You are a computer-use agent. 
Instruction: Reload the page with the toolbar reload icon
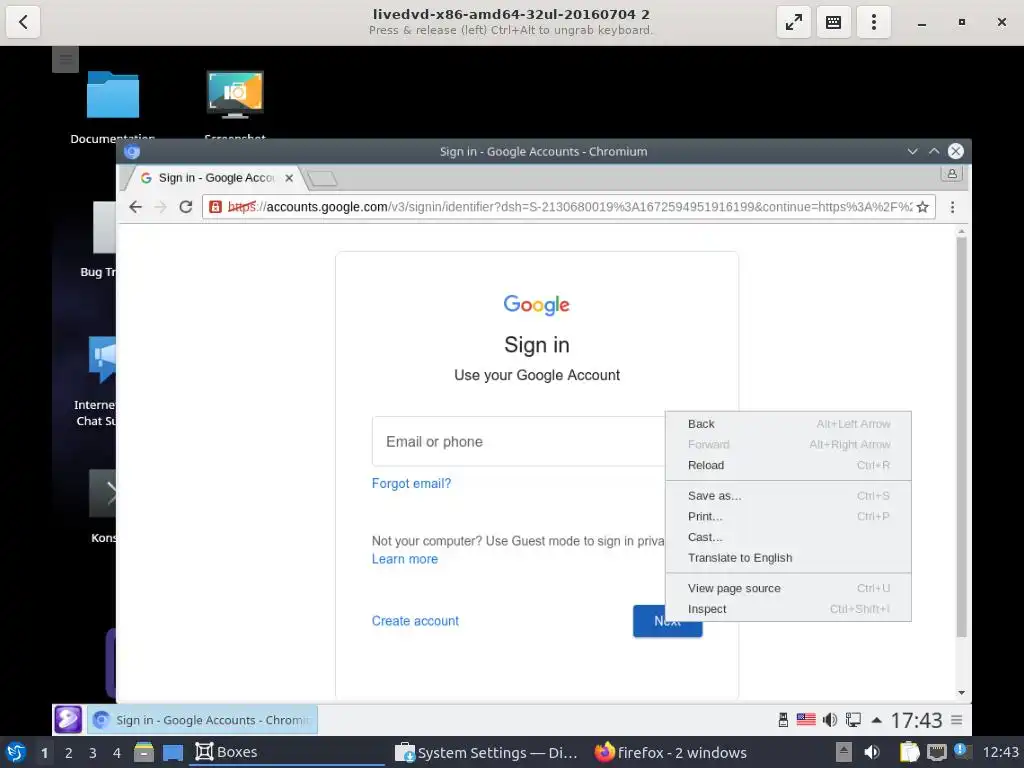pos(185,207)
